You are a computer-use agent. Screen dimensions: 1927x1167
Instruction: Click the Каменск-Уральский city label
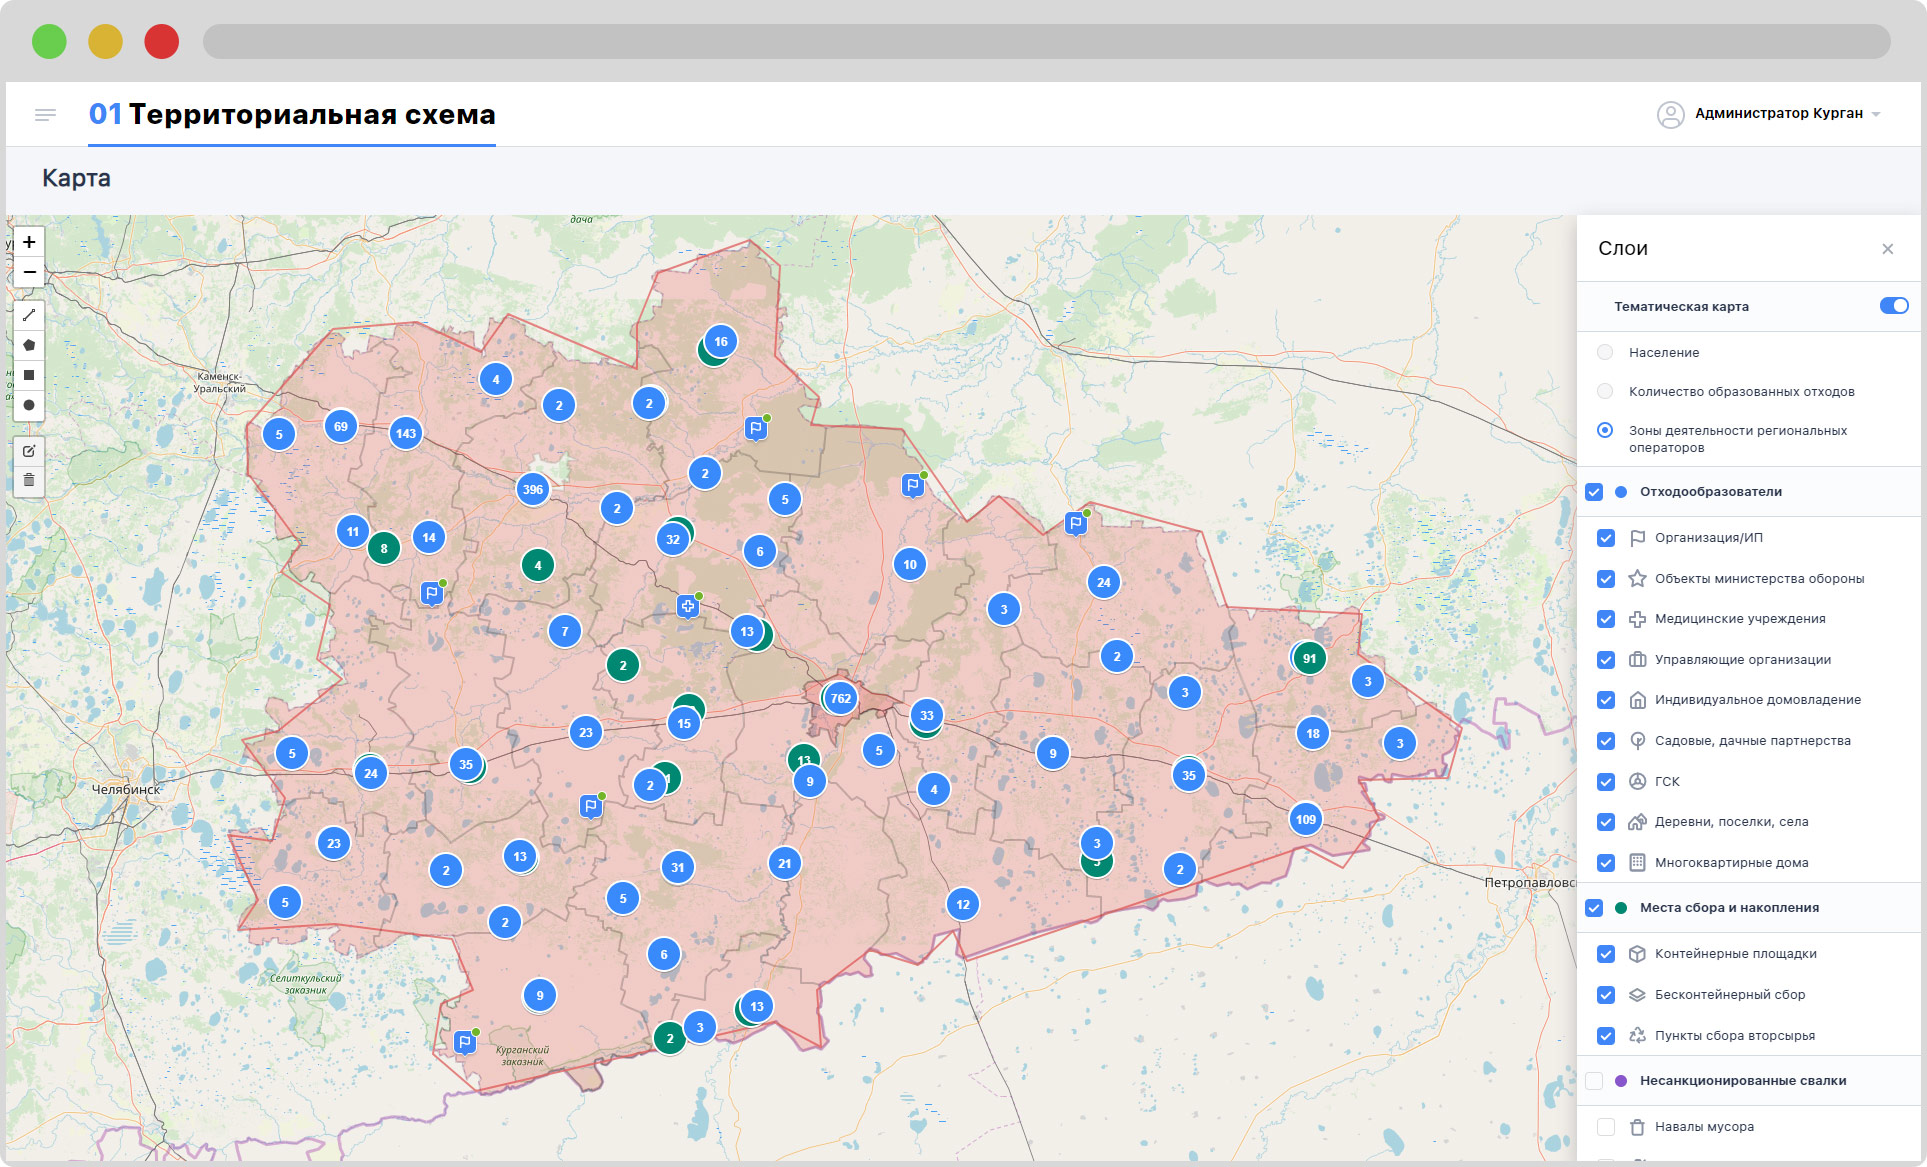pyautogui.click(x=219, y=382)
